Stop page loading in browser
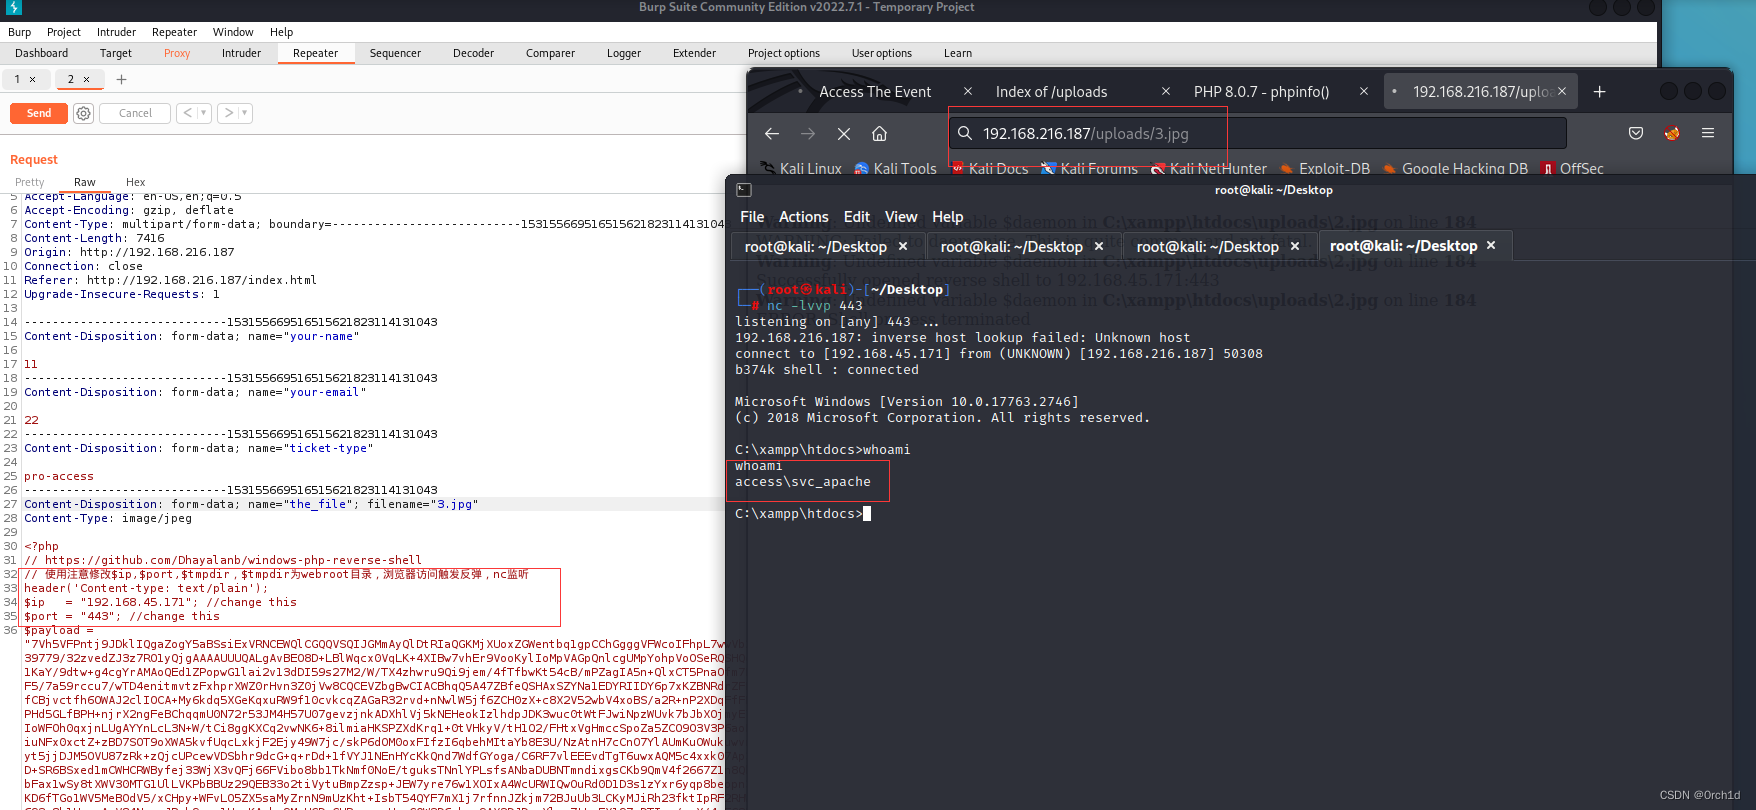This screenshot has width=1756, height=810. [844, 133]
